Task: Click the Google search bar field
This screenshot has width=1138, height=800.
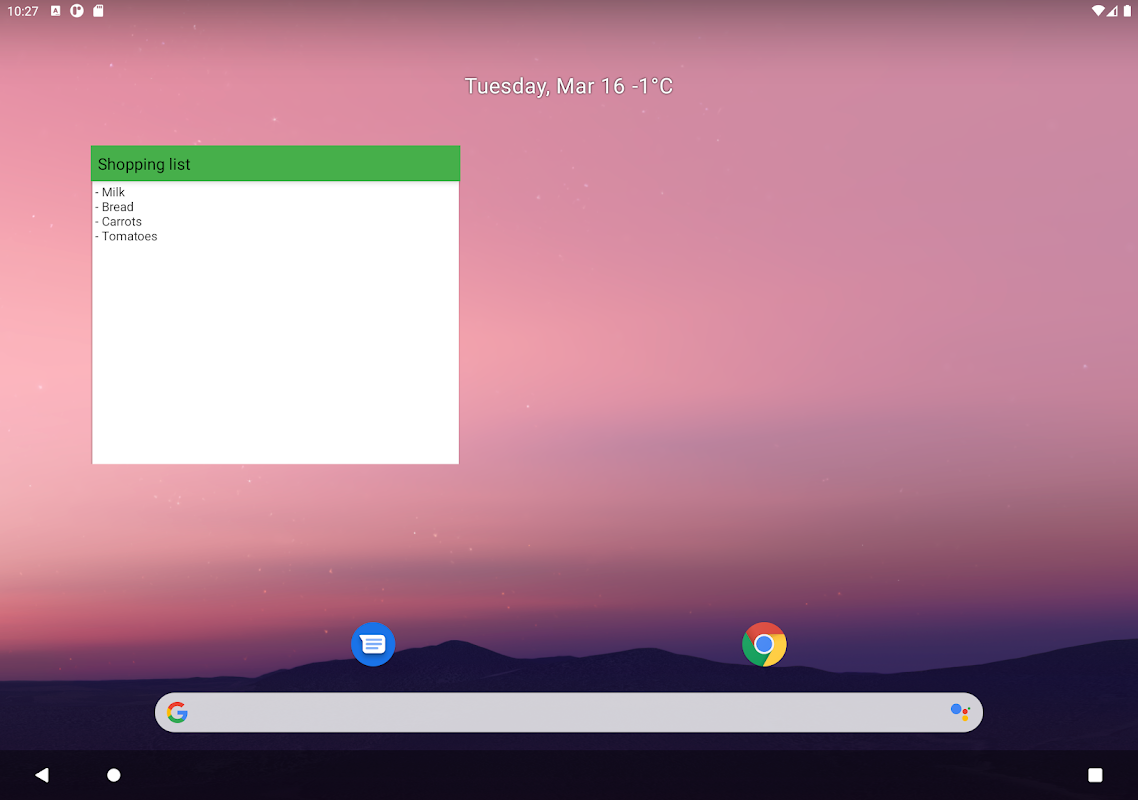Action: (x=569, y=712)
